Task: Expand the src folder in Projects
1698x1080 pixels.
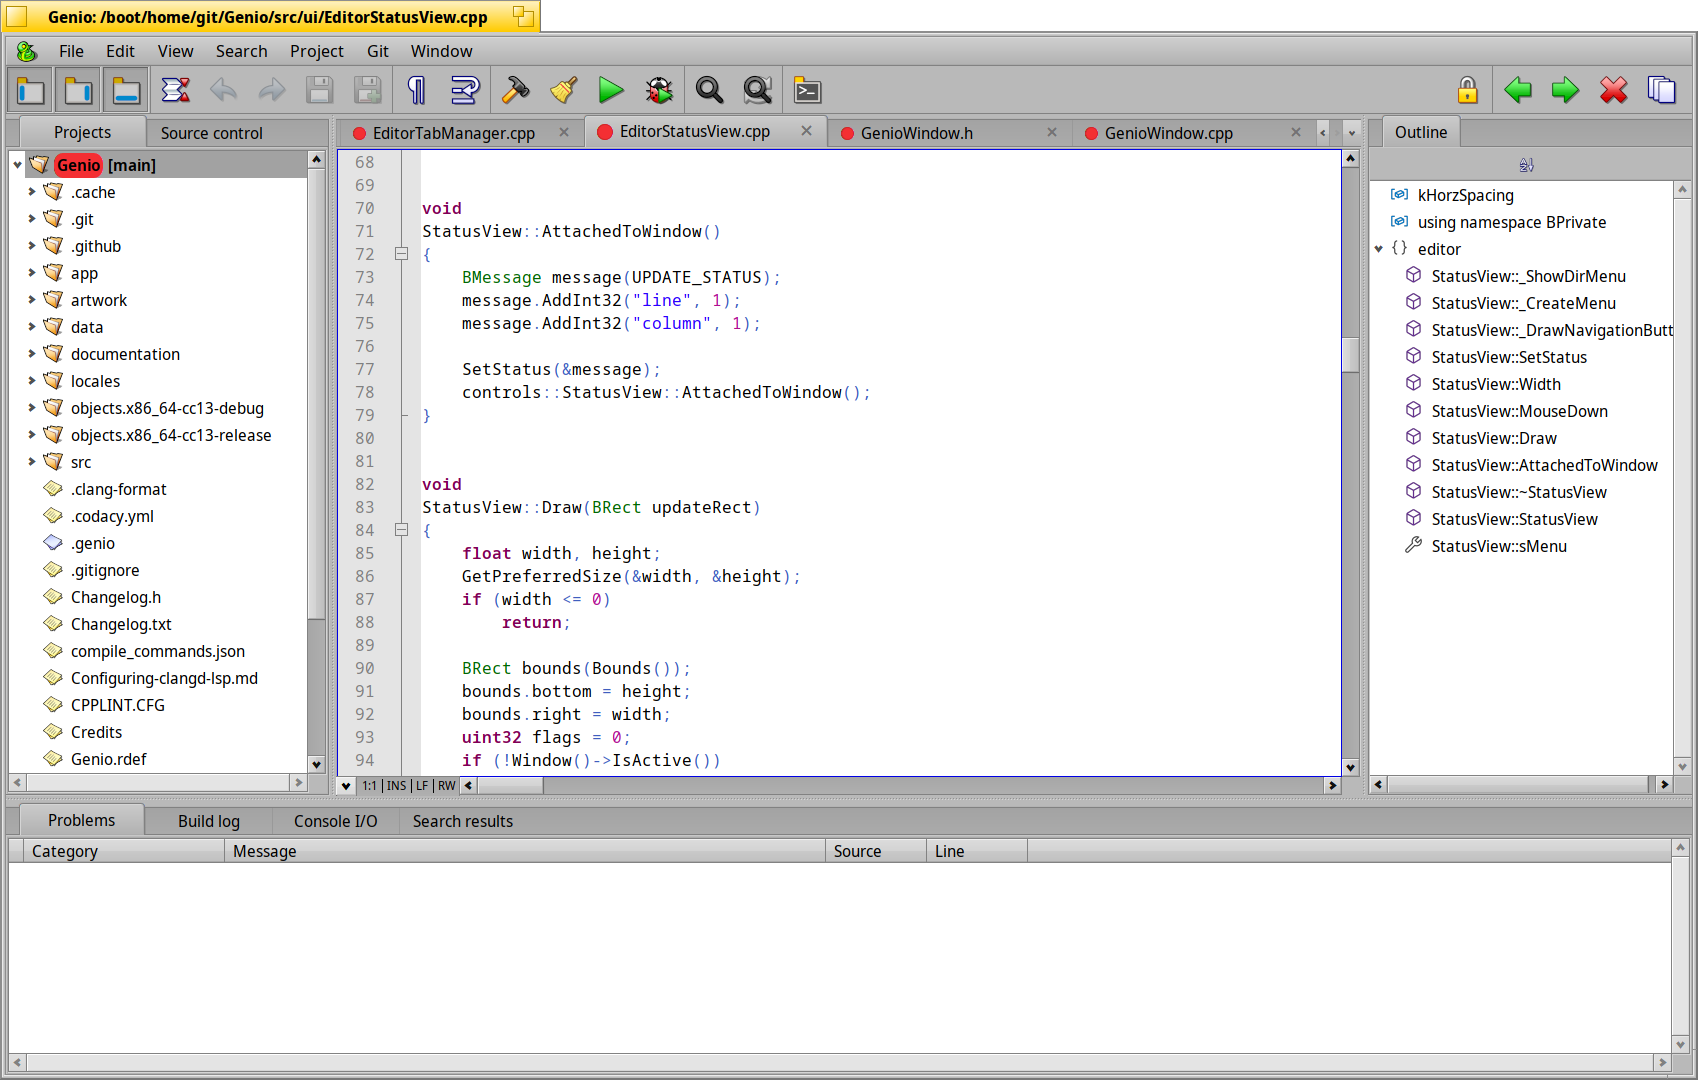Action: pyautogui.click(x=32, y=461)
